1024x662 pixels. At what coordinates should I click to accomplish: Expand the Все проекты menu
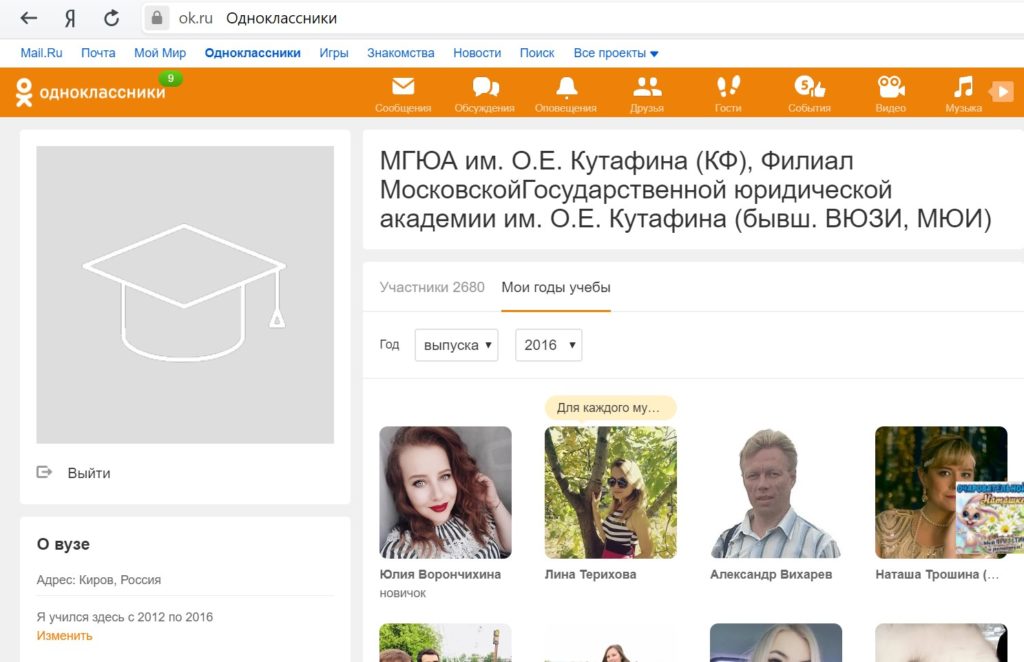(x=615, y=53)
